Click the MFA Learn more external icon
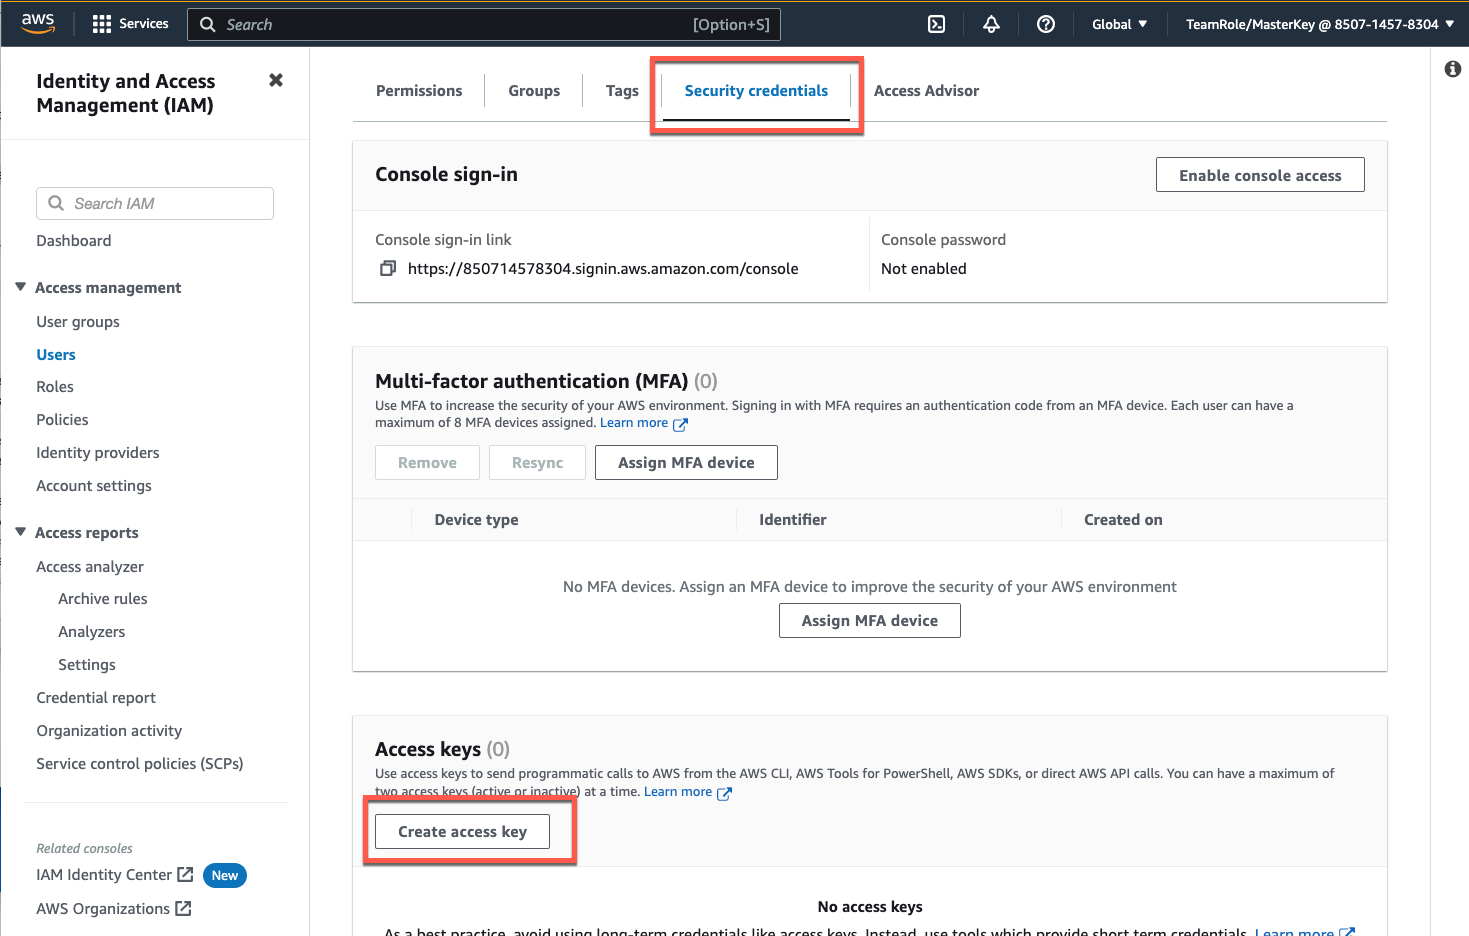Viewport: 1469px width, 936px height. point(680,424)
